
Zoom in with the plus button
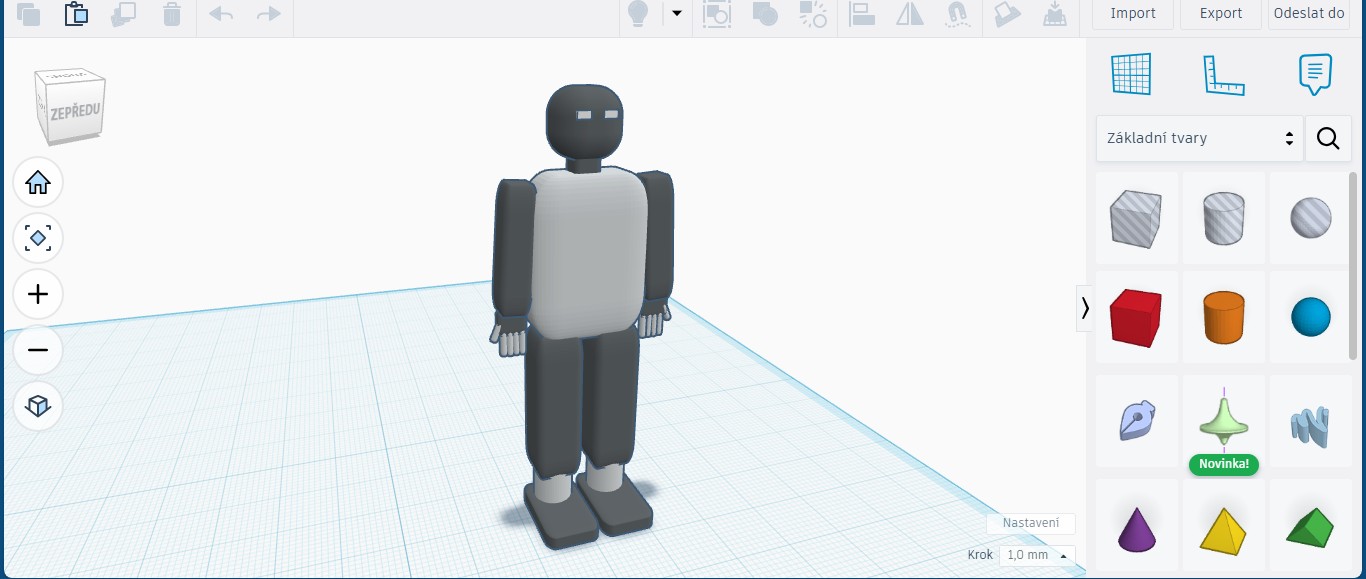click(x=38, y=294)
